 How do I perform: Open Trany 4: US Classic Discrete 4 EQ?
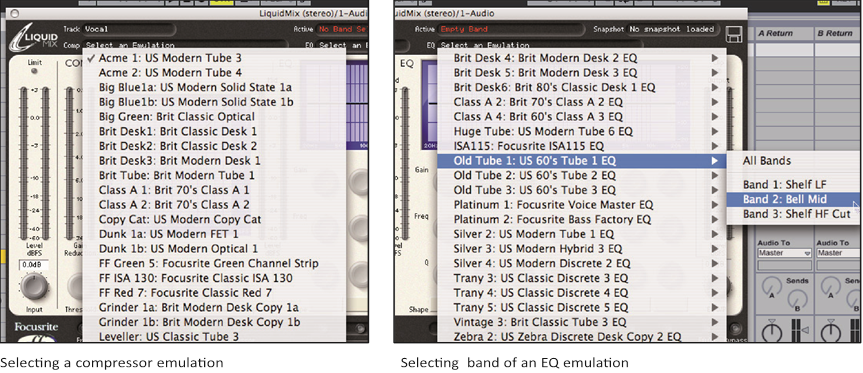[x=582, y=293]
